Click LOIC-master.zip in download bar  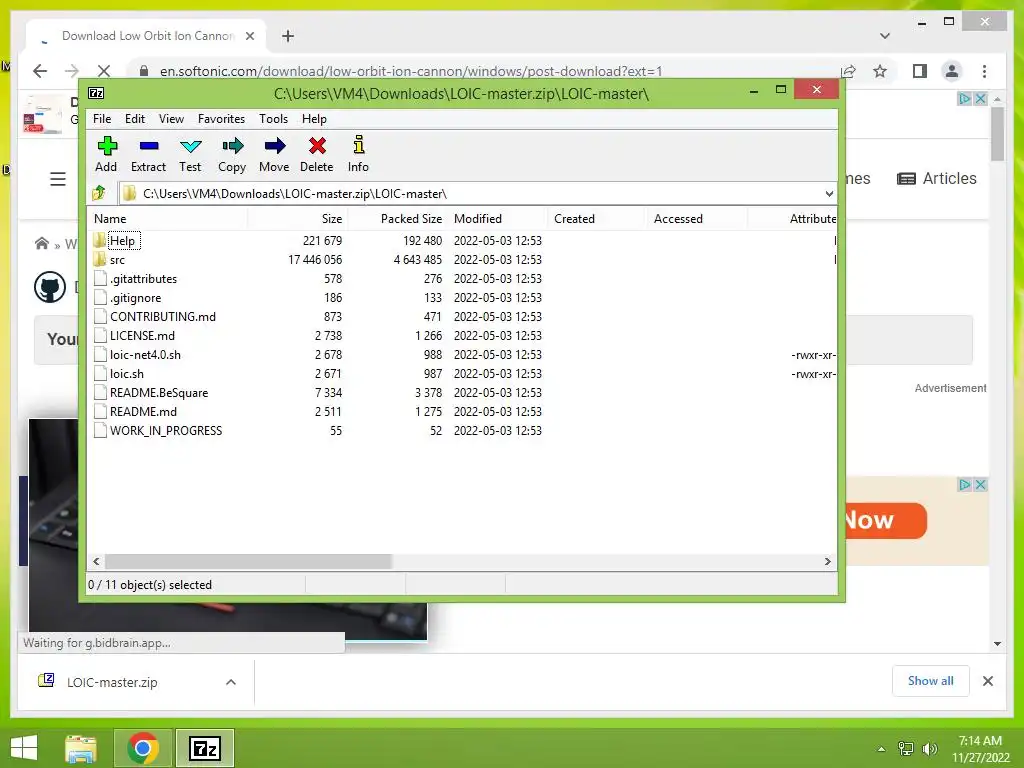point(112,682)
